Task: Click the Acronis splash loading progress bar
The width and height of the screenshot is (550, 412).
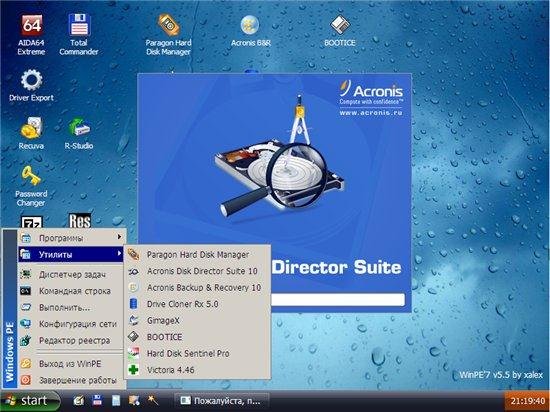Action: (338, 300)
